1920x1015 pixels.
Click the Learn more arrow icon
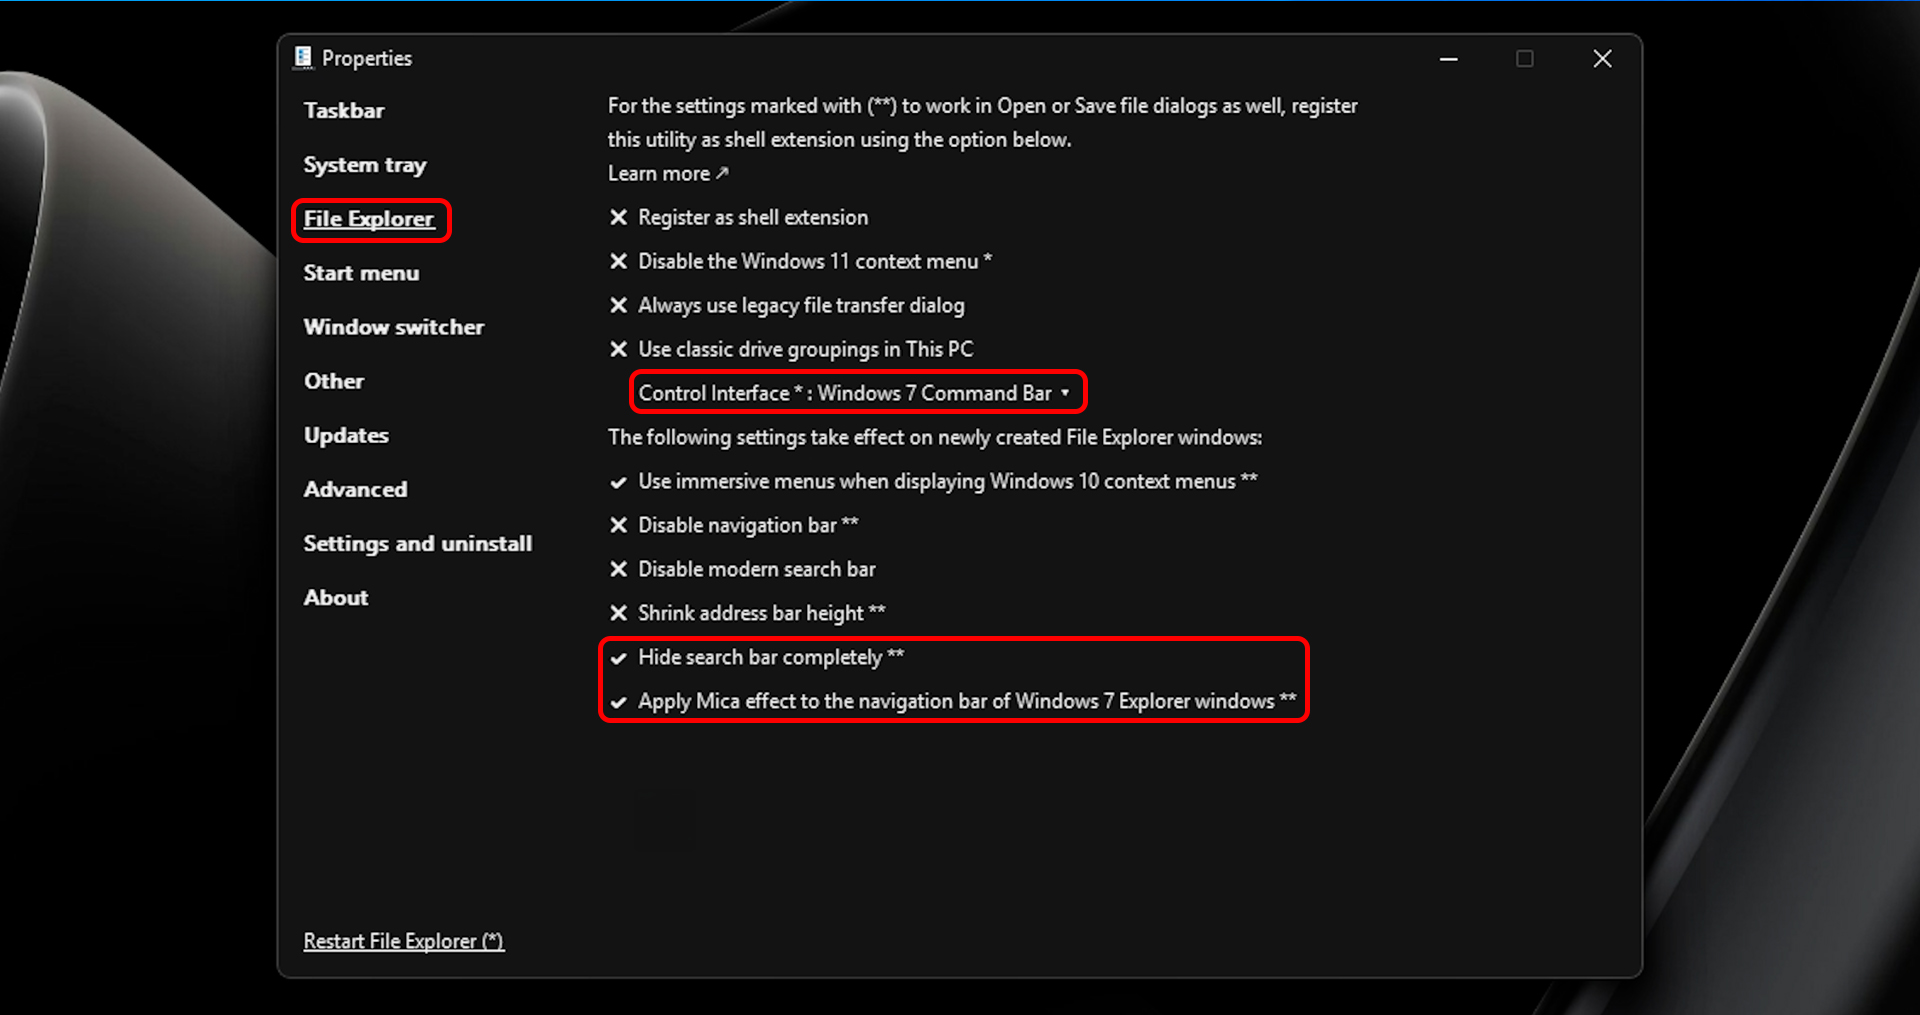click(722, 173)
